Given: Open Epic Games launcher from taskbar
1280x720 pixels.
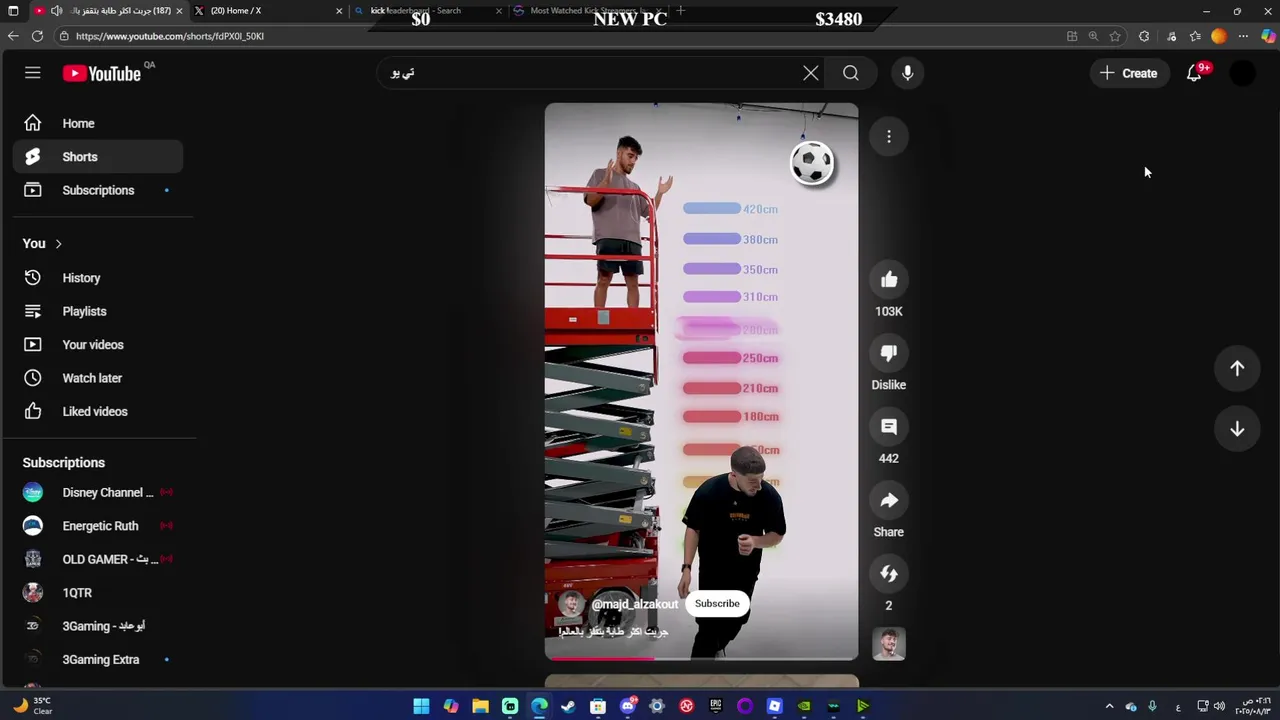Looking at the screenshot, I should coord(715,707).
